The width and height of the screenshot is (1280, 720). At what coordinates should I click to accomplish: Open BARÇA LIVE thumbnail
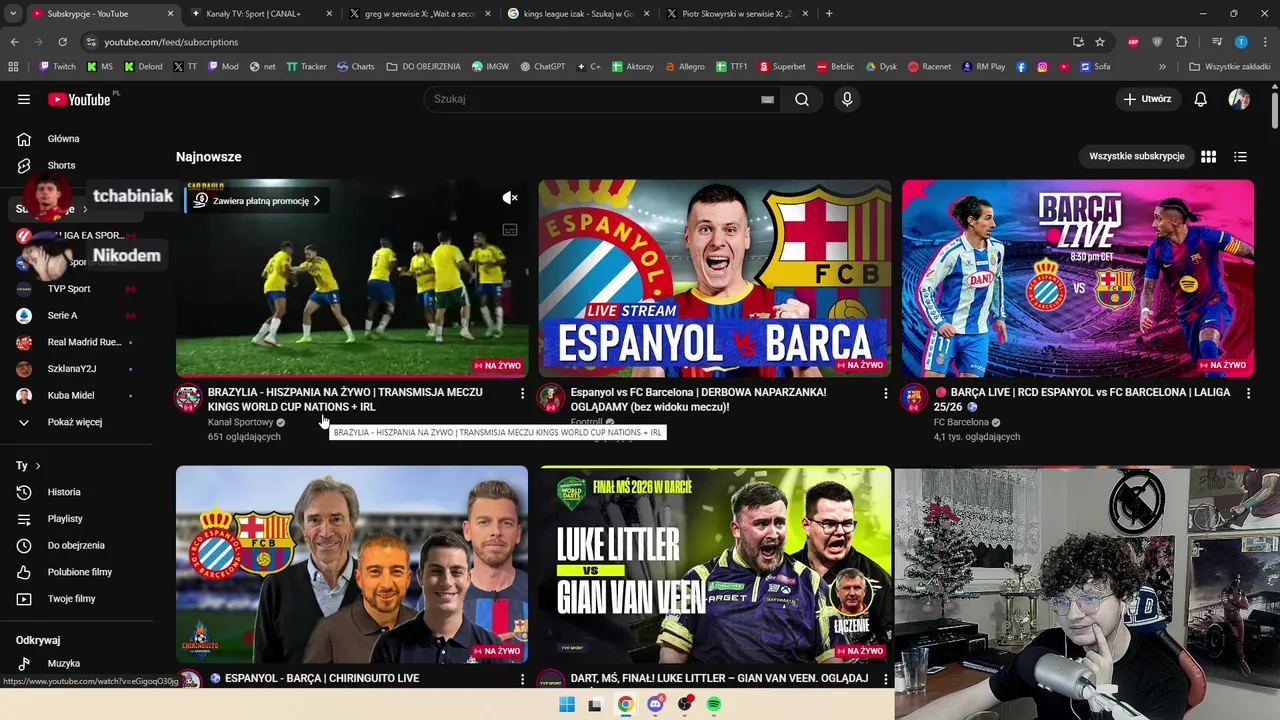pyautogui.click(x=1078, y=278)
